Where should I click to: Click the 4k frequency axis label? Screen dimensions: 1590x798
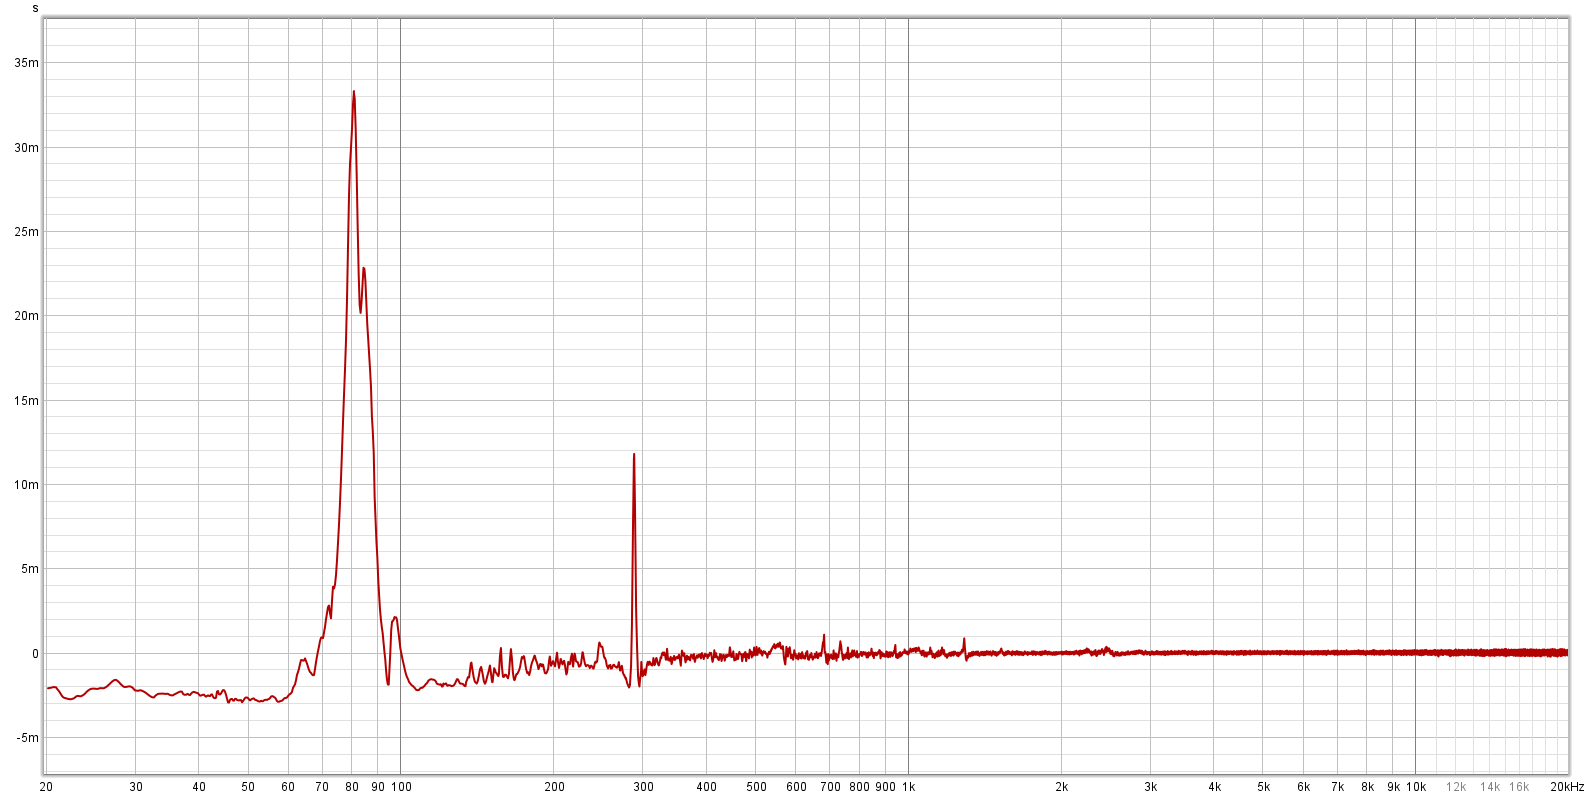(x=1214, y=787)
